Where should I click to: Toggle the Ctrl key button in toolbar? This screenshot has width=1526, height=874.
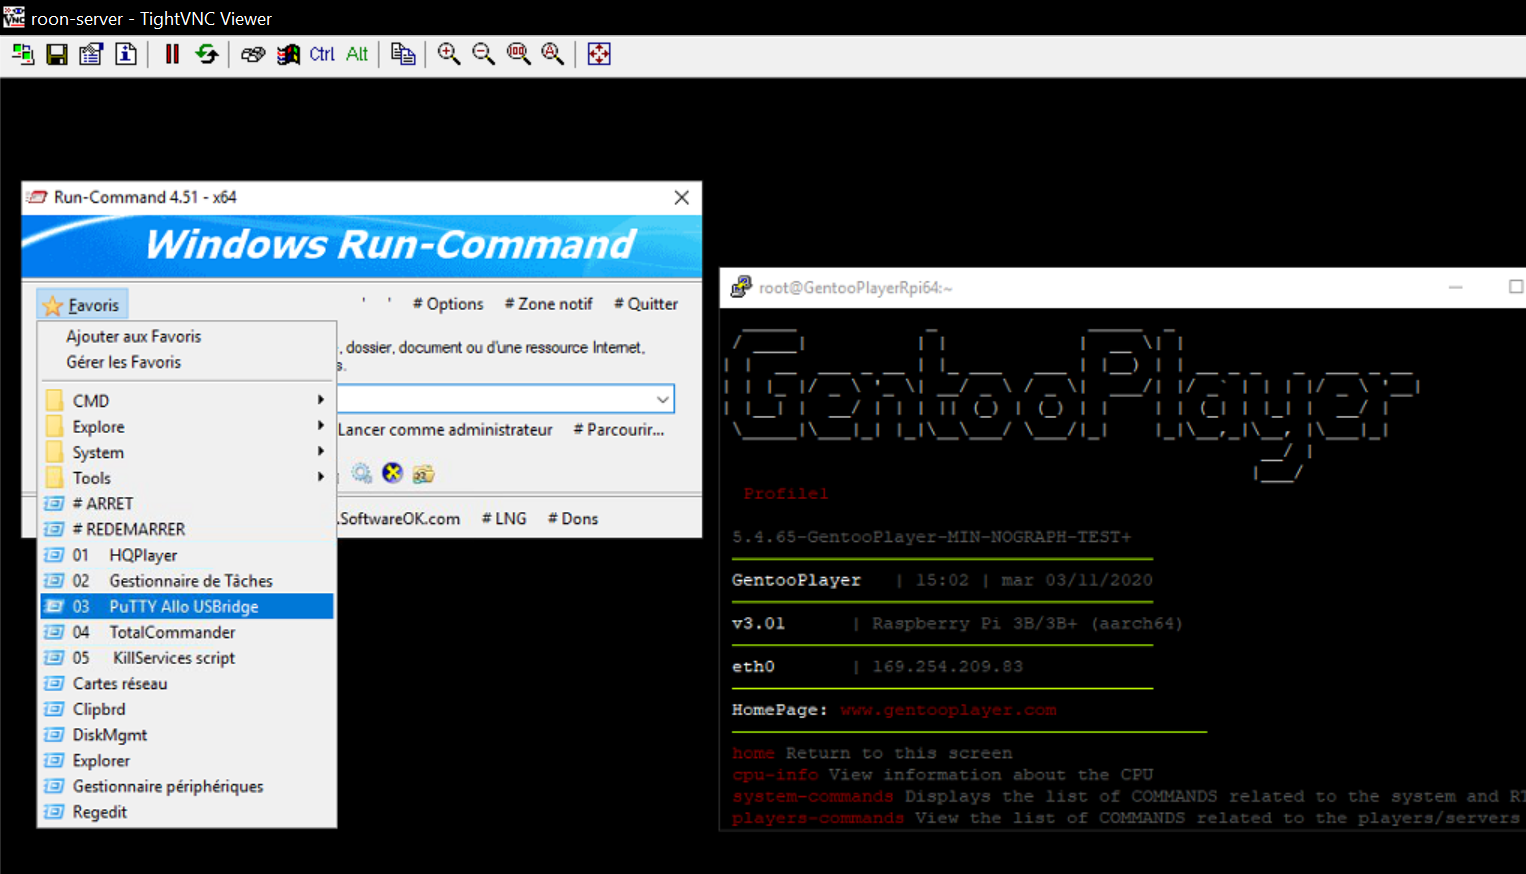click(322, 54)
